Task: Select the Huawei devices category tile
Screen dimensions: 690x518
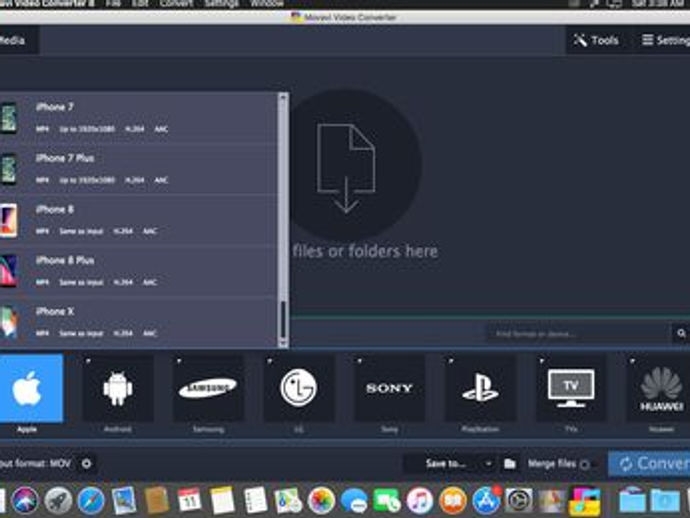Action: point(659,388)
